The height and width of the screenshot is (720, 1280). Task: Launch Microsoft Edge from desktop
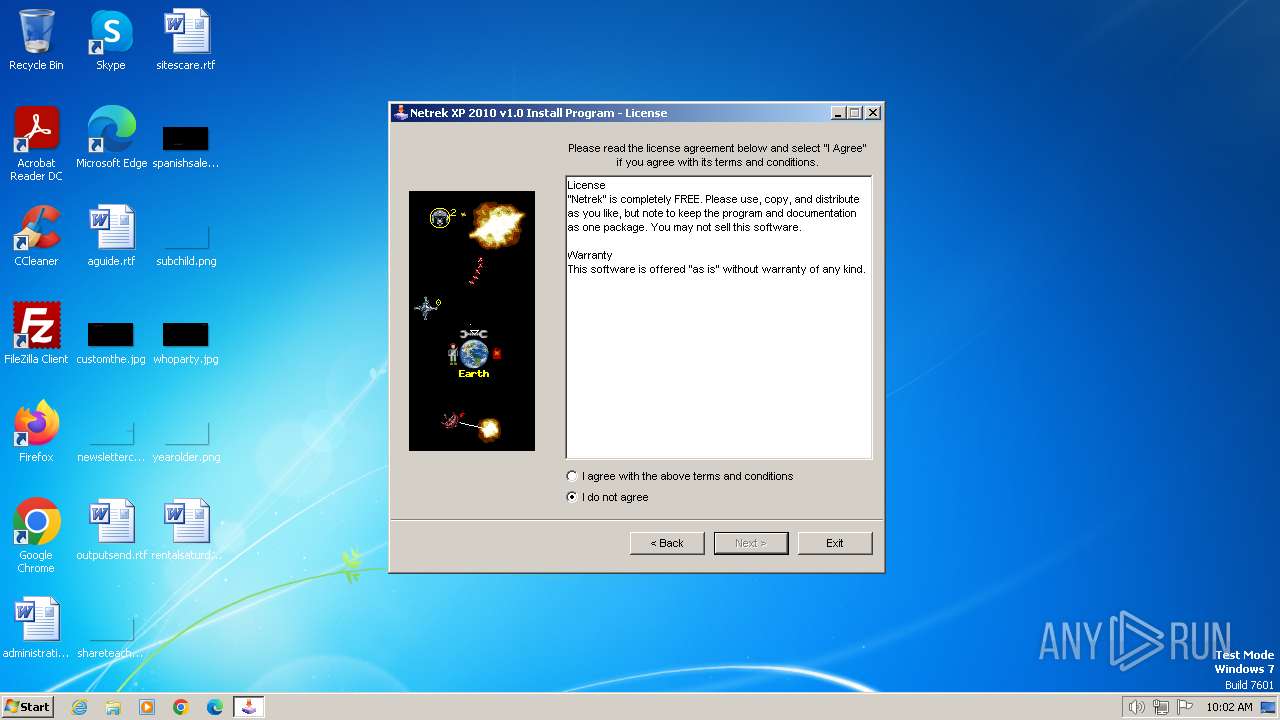tap(111, 138)
